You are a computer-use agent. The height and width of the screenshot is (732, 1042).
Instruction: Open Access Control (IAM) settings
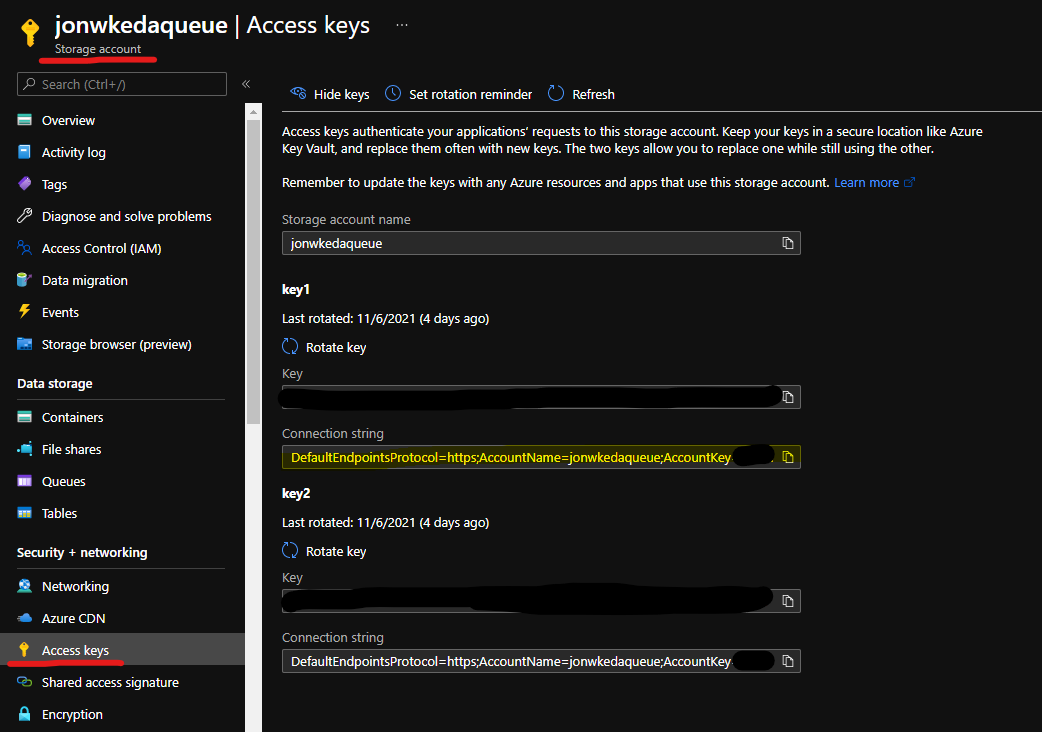tap(103, 247)
